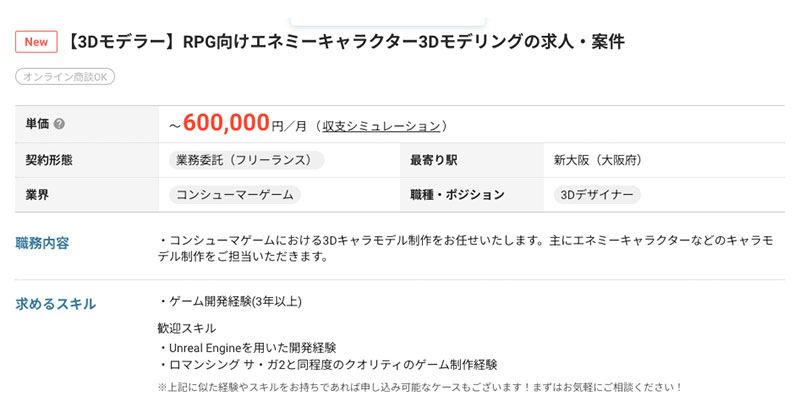Click the 新大阪（大阪府） station text
This screenshot has height=420, width=800.
point(597,160)
